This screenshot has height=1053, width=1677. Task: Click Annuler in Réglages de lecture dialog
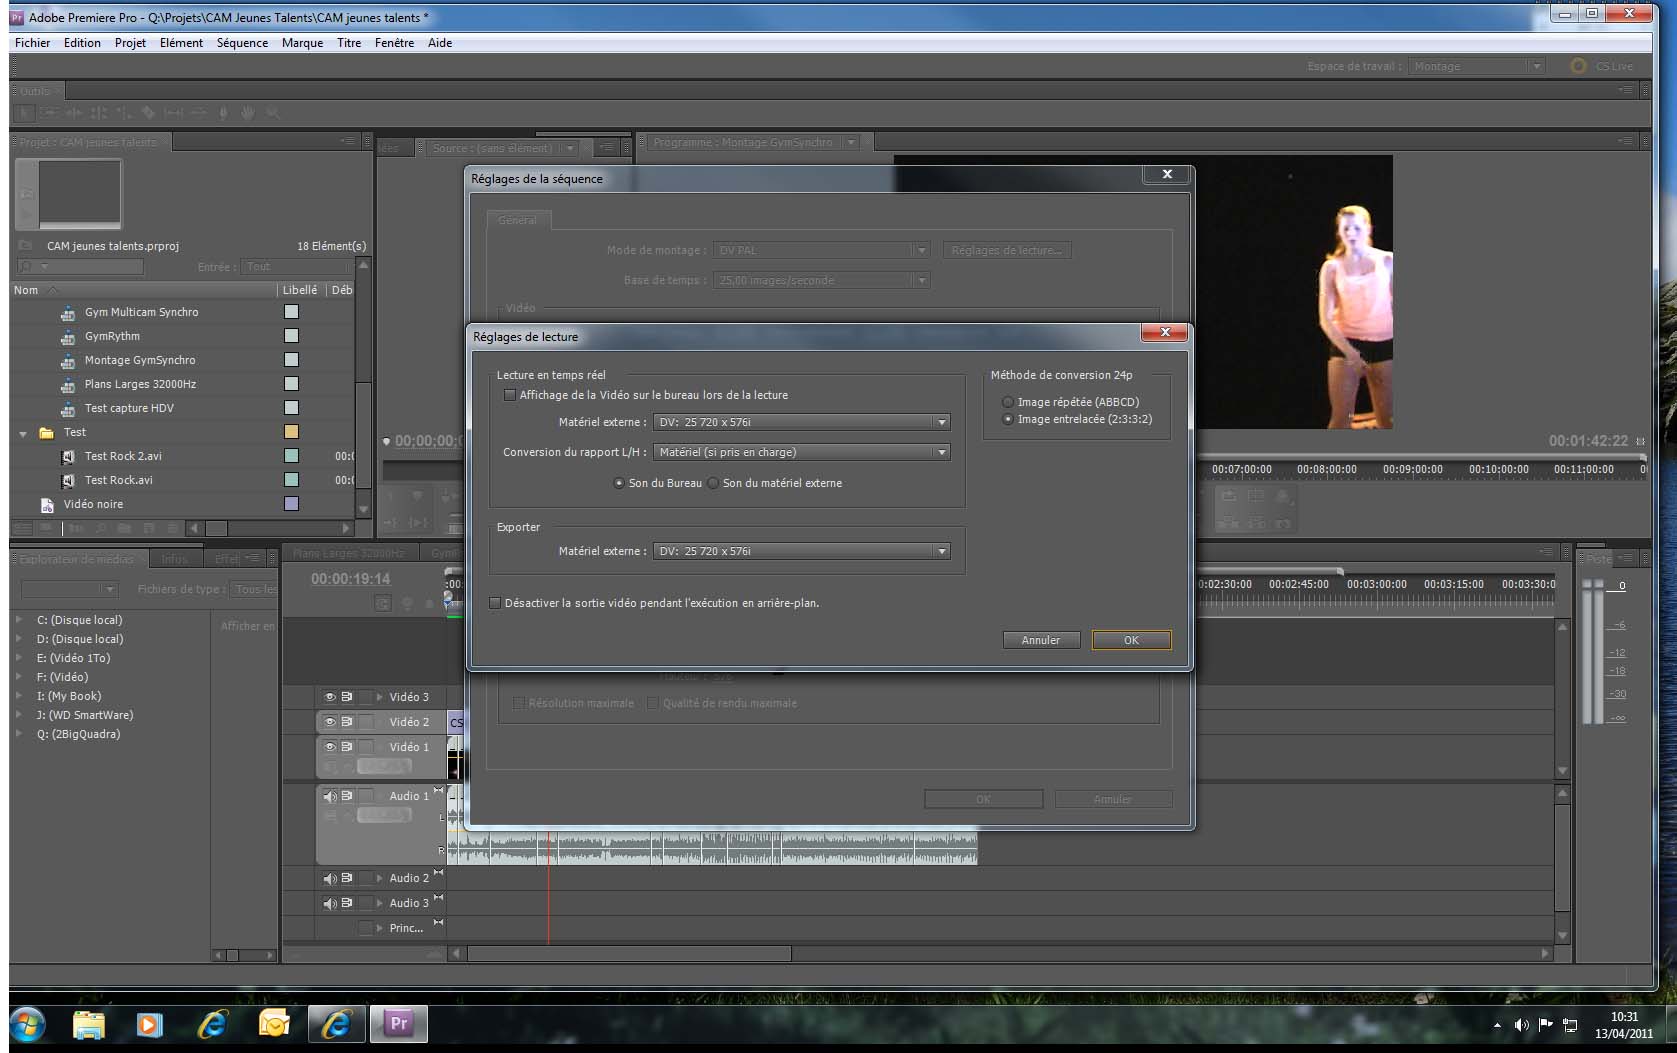1040,640
